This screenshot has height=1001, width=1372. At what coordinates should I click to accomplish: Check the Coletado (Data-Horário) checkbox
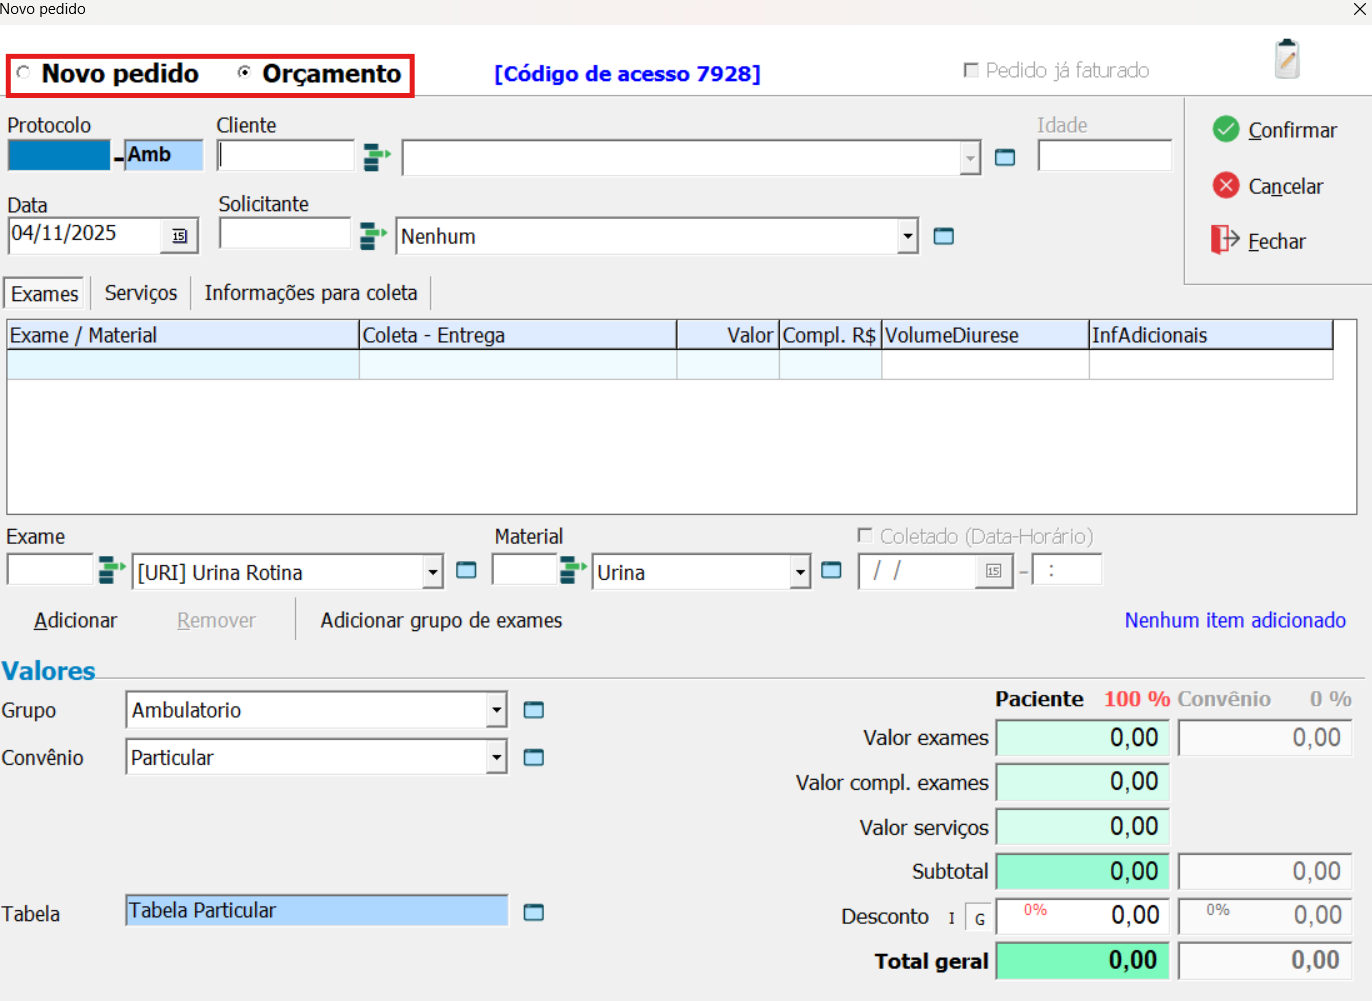pyautogui.click(x=865, y=536)
